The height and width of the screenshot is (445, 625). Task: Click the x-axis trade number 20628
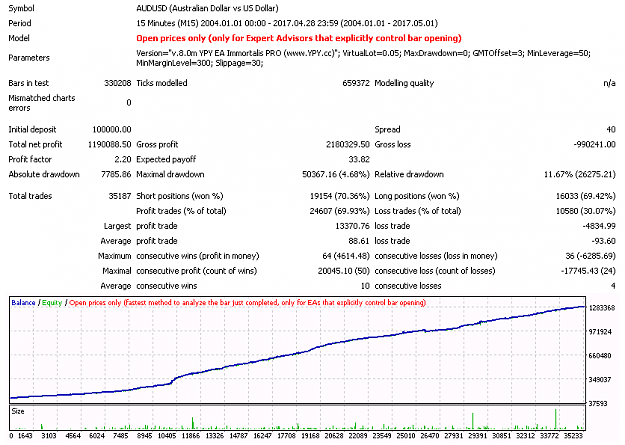(x=334, y=436)
